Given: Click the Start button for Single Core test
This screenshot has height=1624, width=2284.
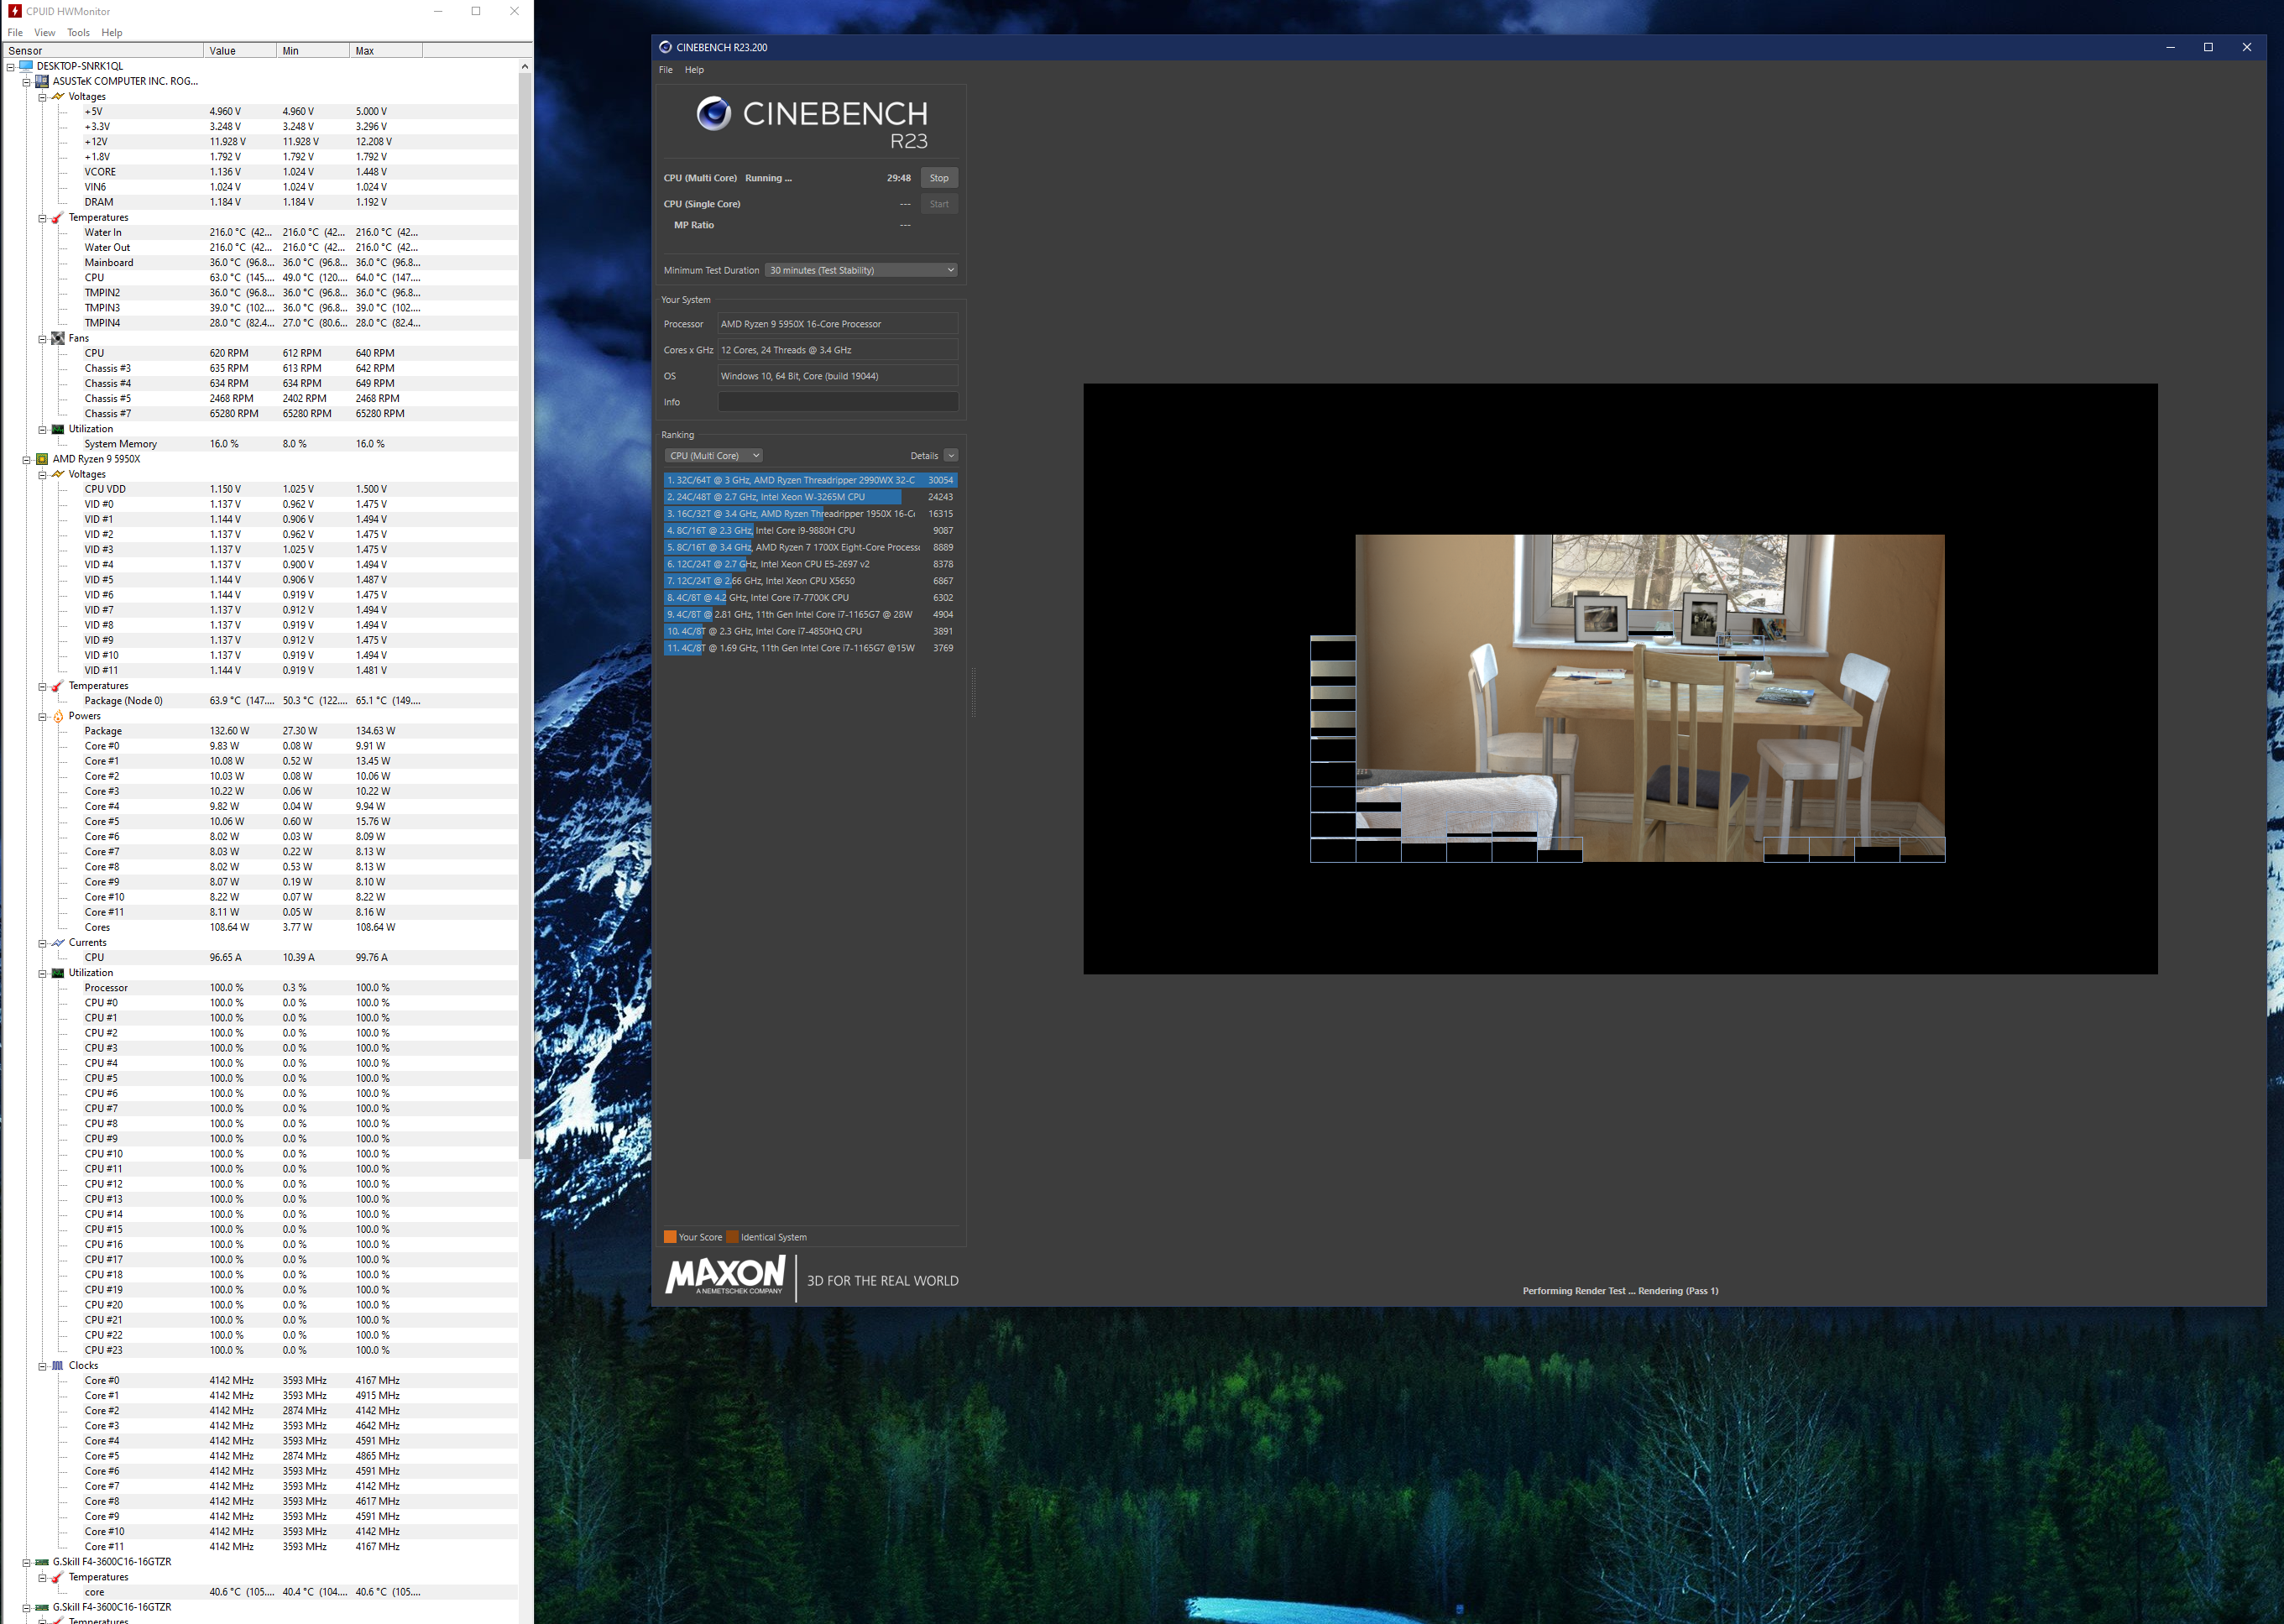Looking at the screenshot, I should pyautogui.click(x=940, y=204).
